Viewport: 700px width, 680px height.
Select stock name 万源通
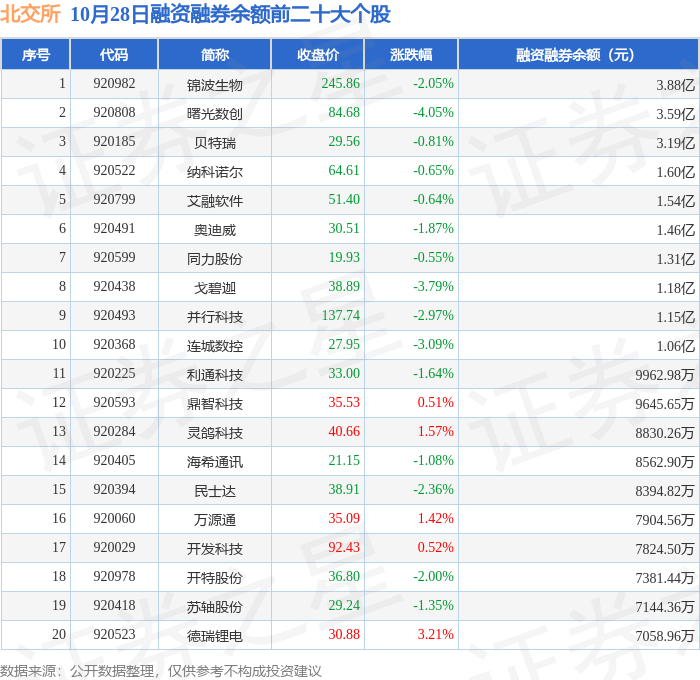(x=215, y=520)
